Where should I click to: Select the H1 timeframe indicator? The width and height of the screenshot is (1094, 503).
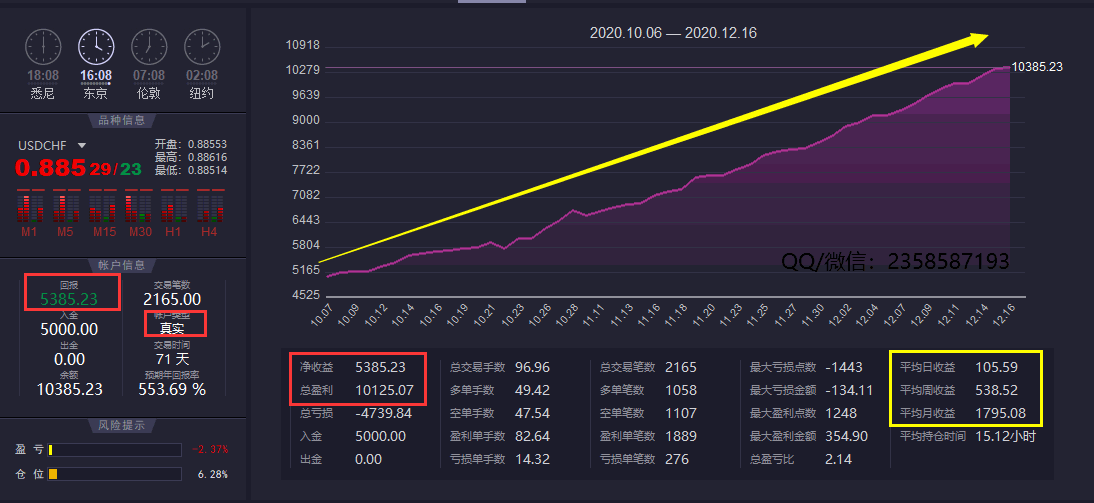coord(174,211)
